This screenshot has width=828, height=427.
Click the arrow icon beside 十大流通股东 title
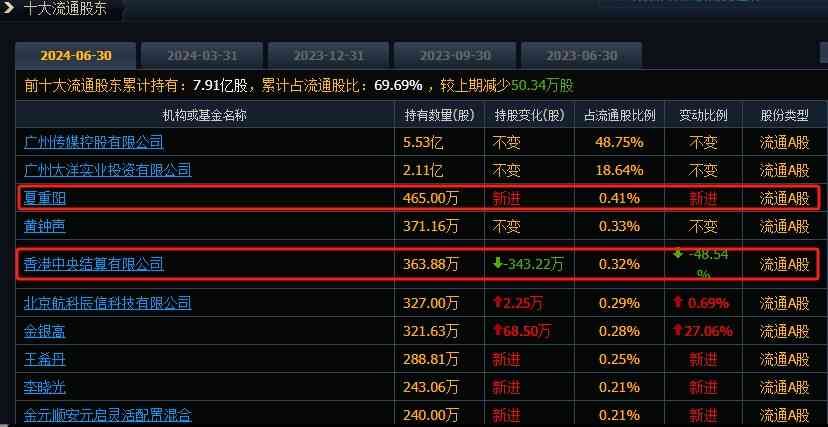tap(9, 10)
